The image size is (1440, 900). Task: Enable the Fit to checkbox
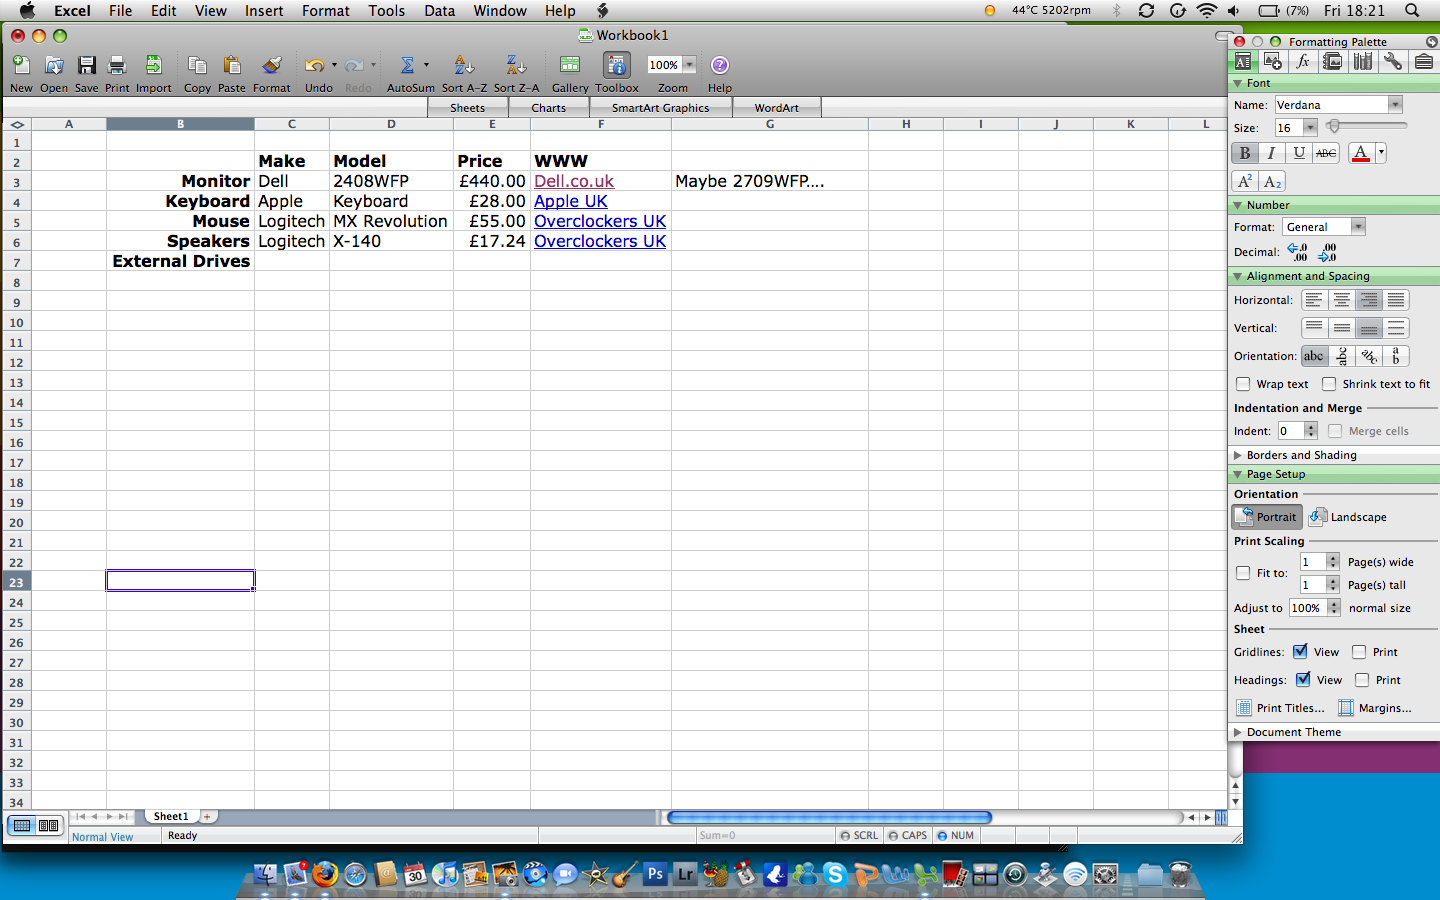[x=1243, y=573]
